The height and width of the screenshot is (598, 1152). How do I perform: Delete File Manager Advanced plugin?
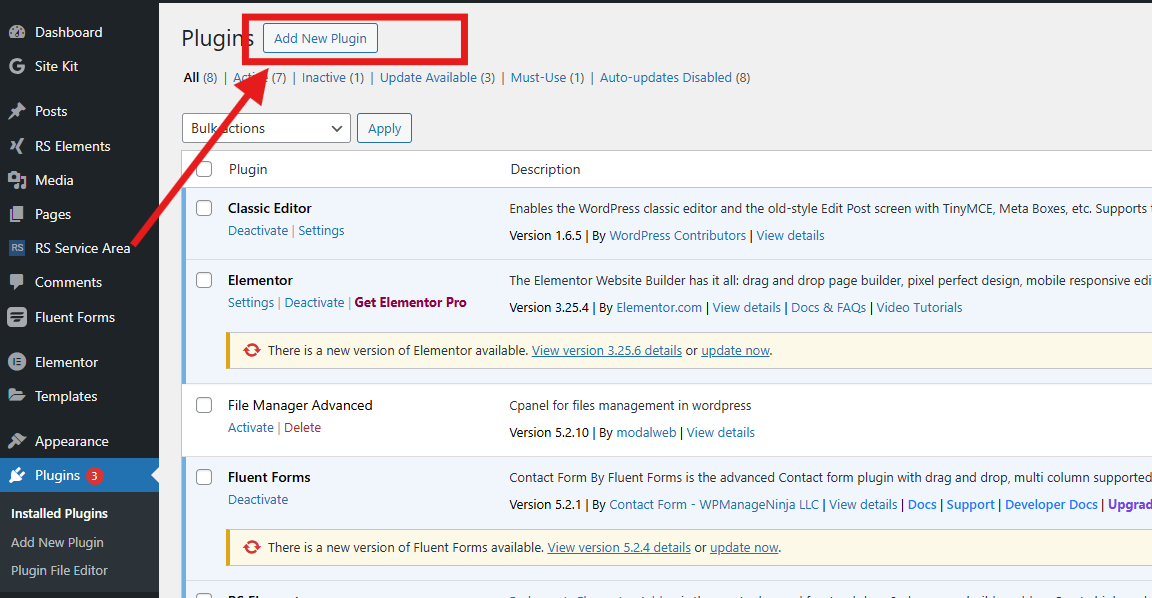(303, 428)
